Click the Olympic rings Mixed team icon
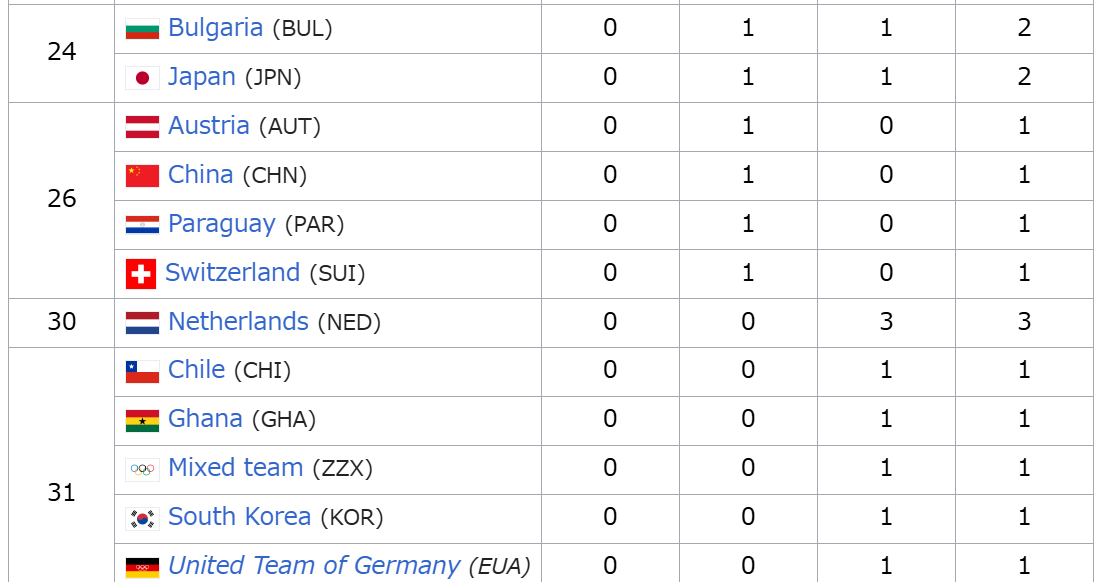 click(142, 469)
